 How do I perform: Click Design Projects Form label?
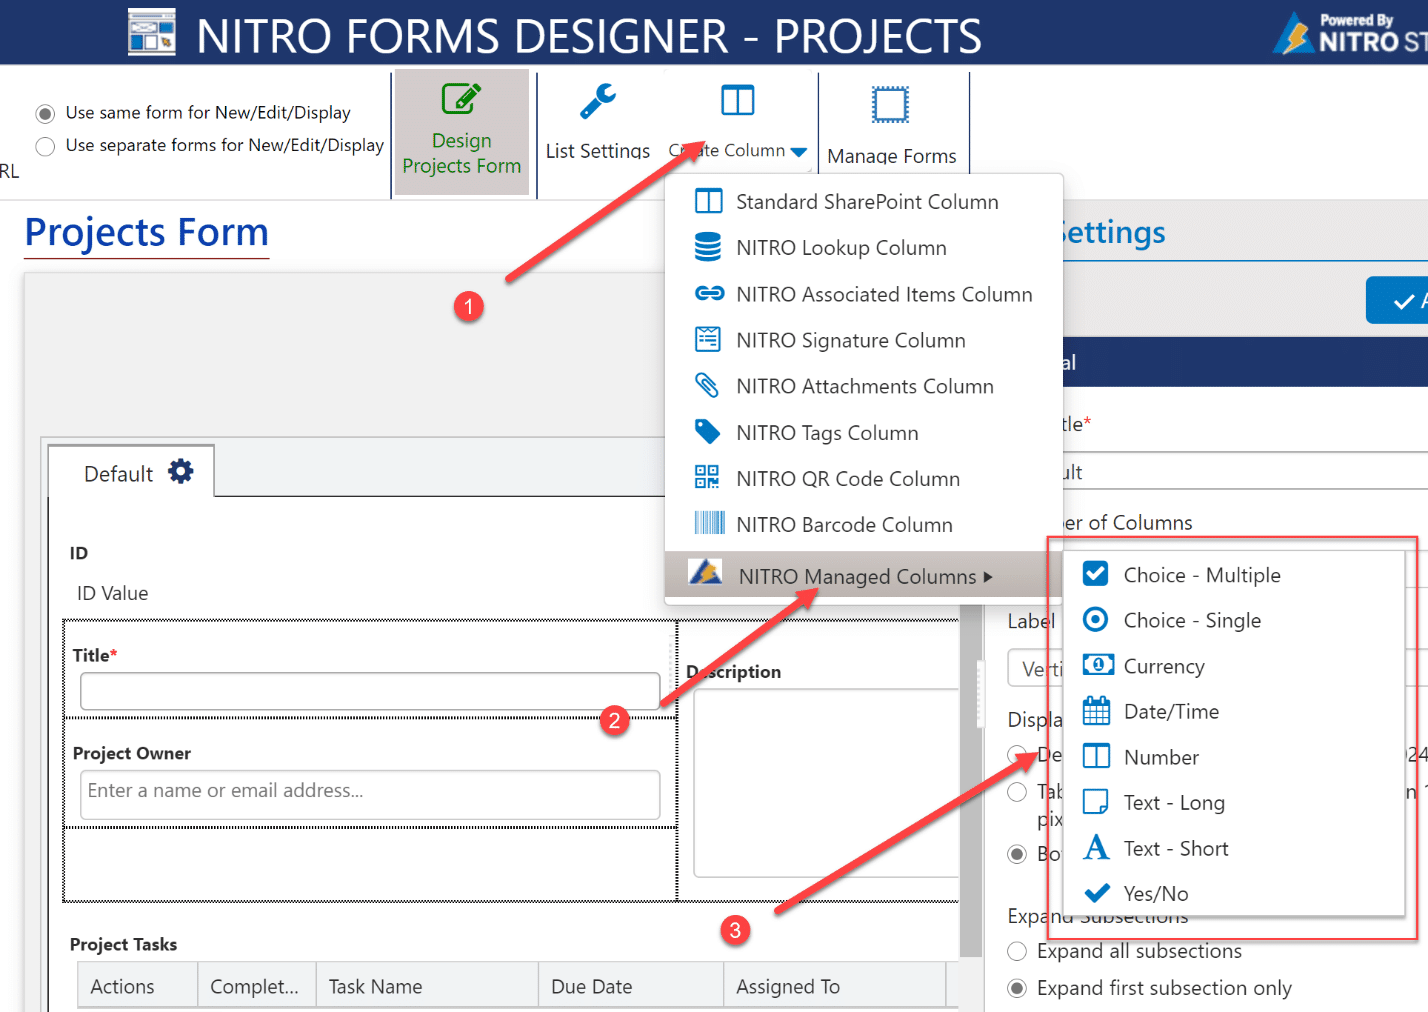462,153
